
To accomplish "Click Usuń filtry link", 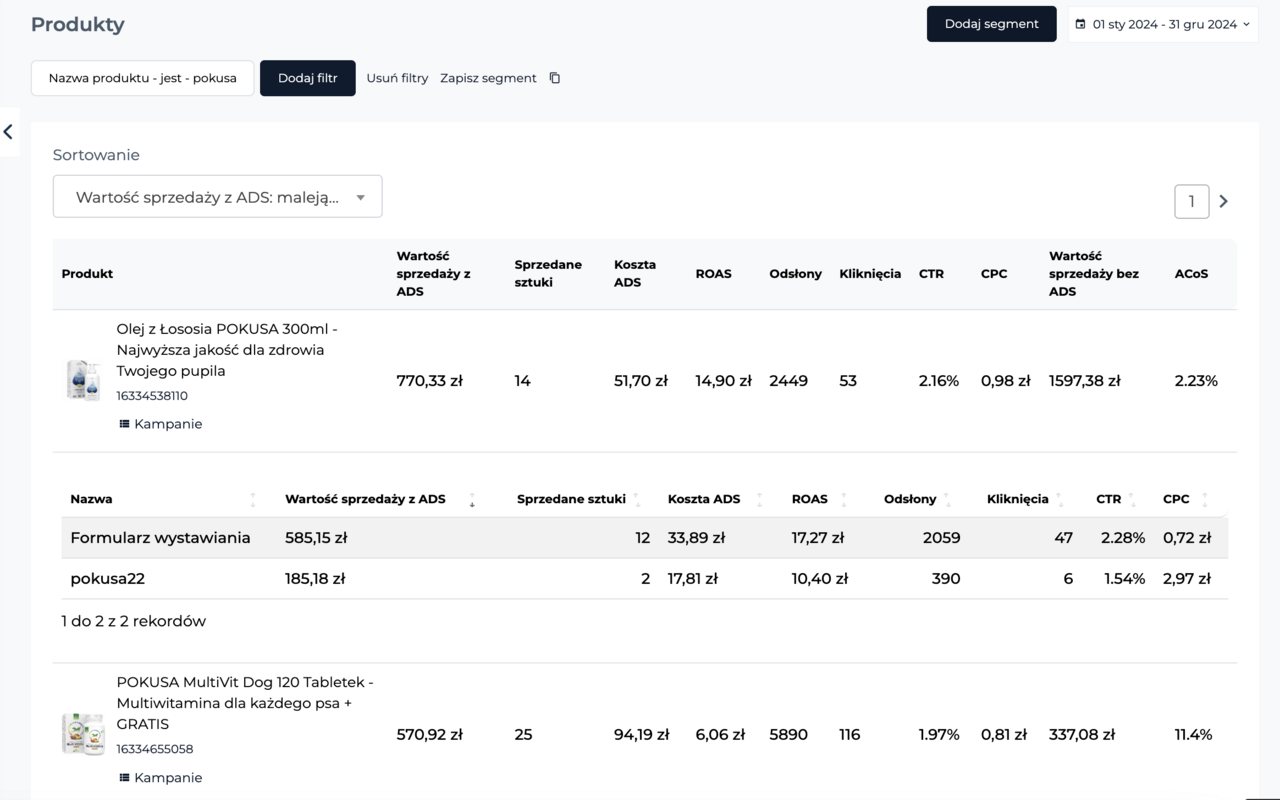I will (397, 78).
